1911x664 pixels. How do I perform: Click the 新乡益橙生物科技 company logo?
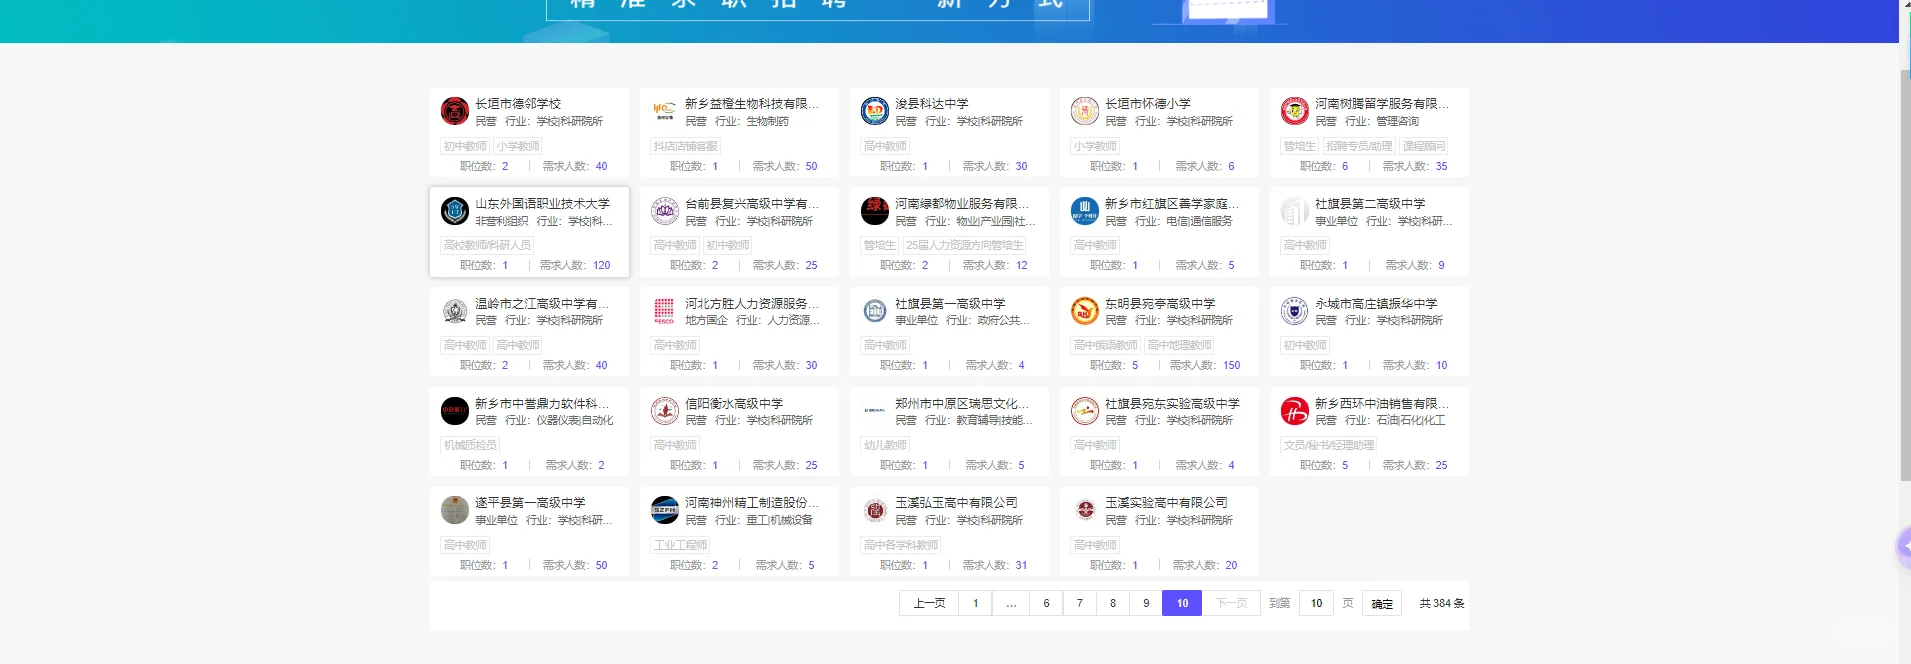(665, 111)
